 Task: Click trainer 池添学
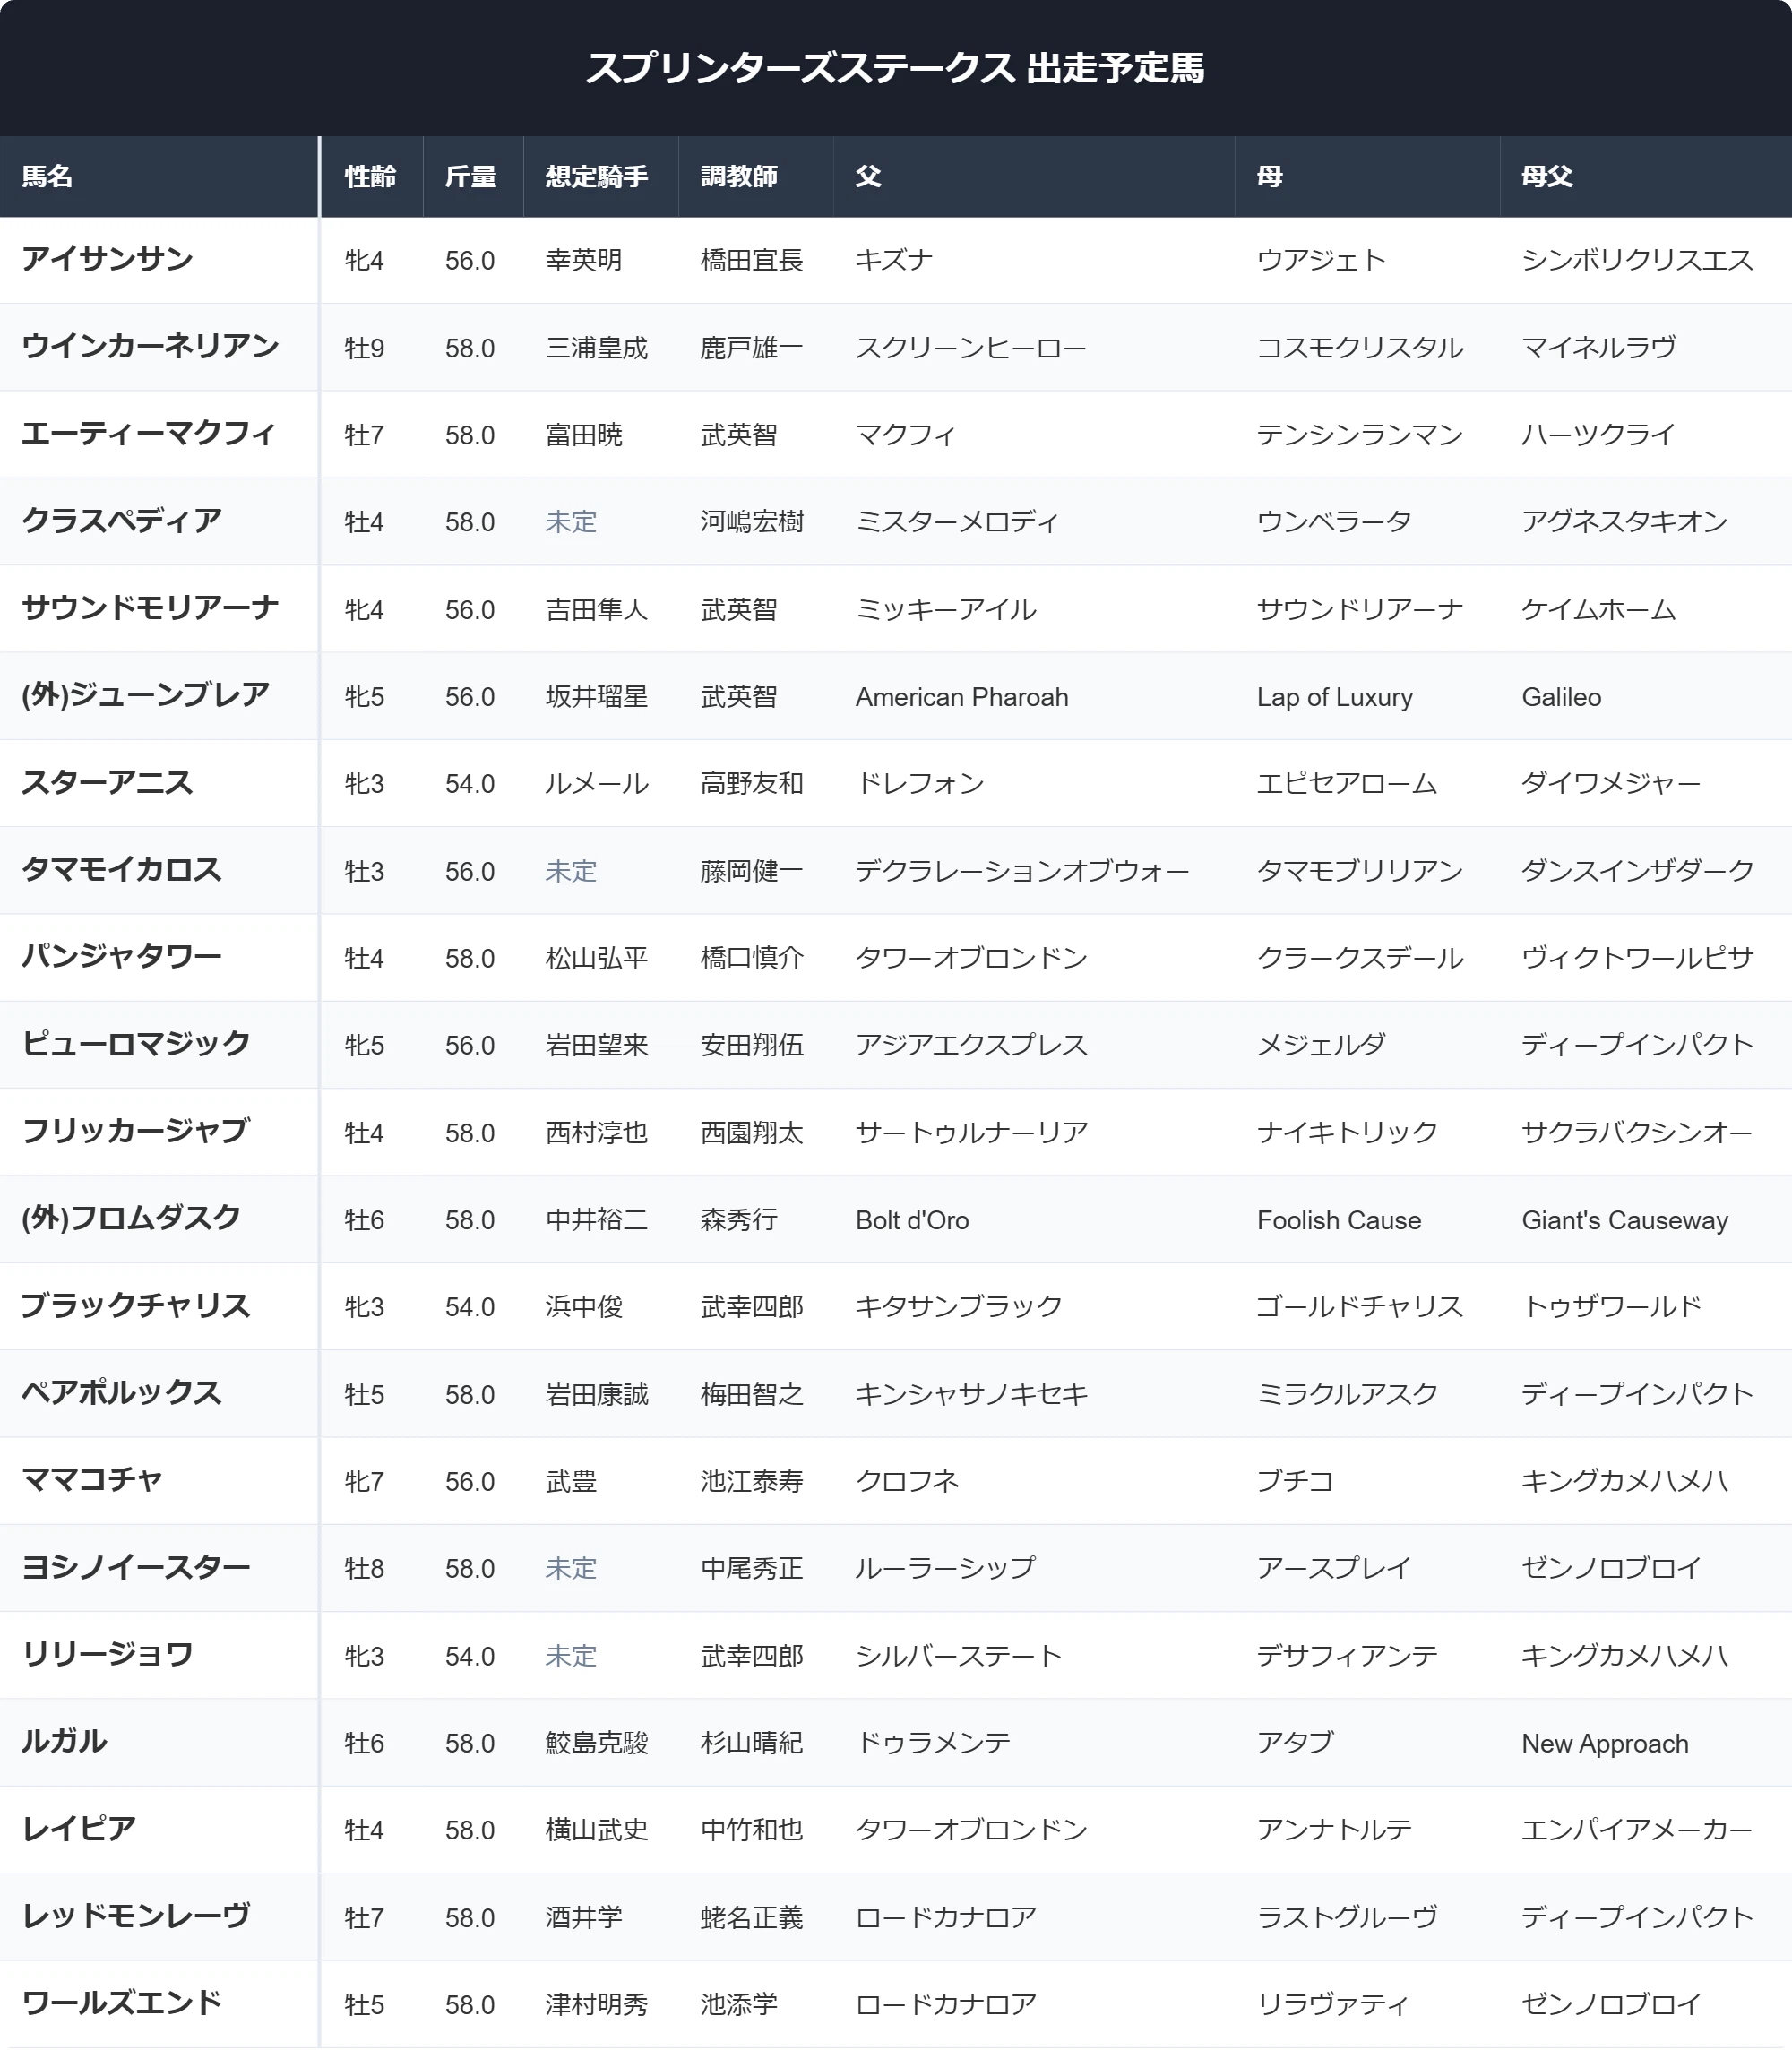tap(739, 2004)
